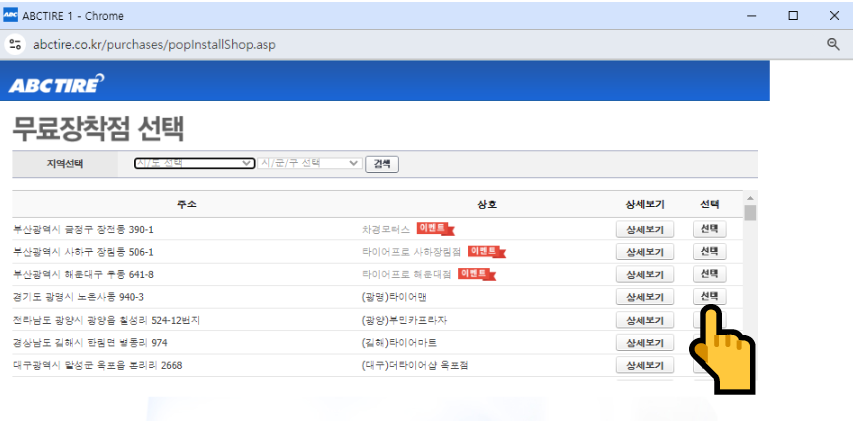Choose 선택 for 타이어프로 사하장림점
853x422 pixels.
click(709, 251)
